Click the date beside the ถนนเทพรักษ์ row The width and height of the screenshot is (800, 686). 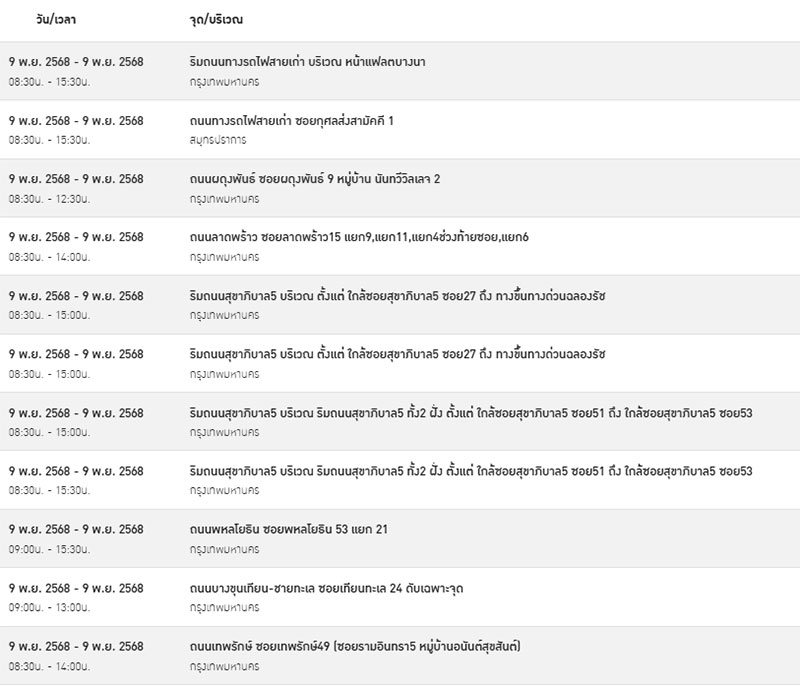pyautogui.click(x=76, y=647)
